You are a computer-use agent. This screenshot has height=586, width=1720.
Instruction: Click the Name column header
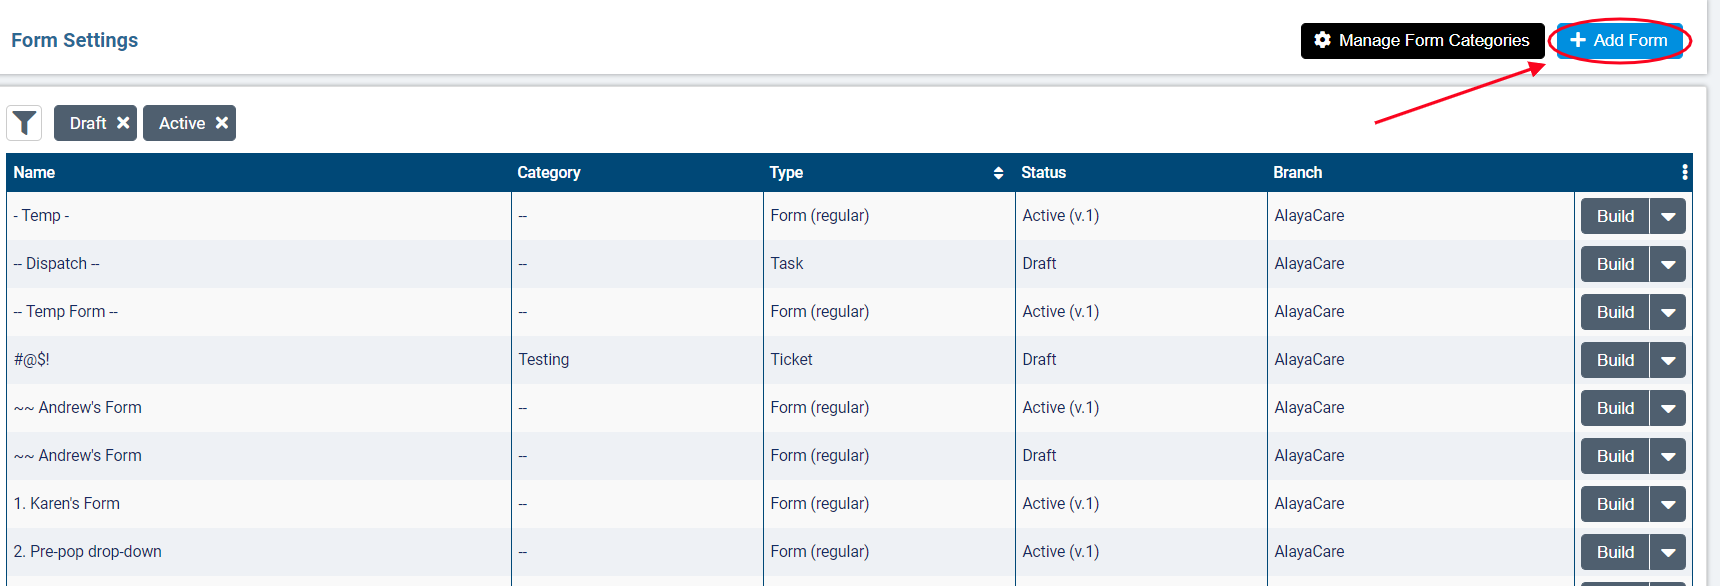(x=34, y=173)
